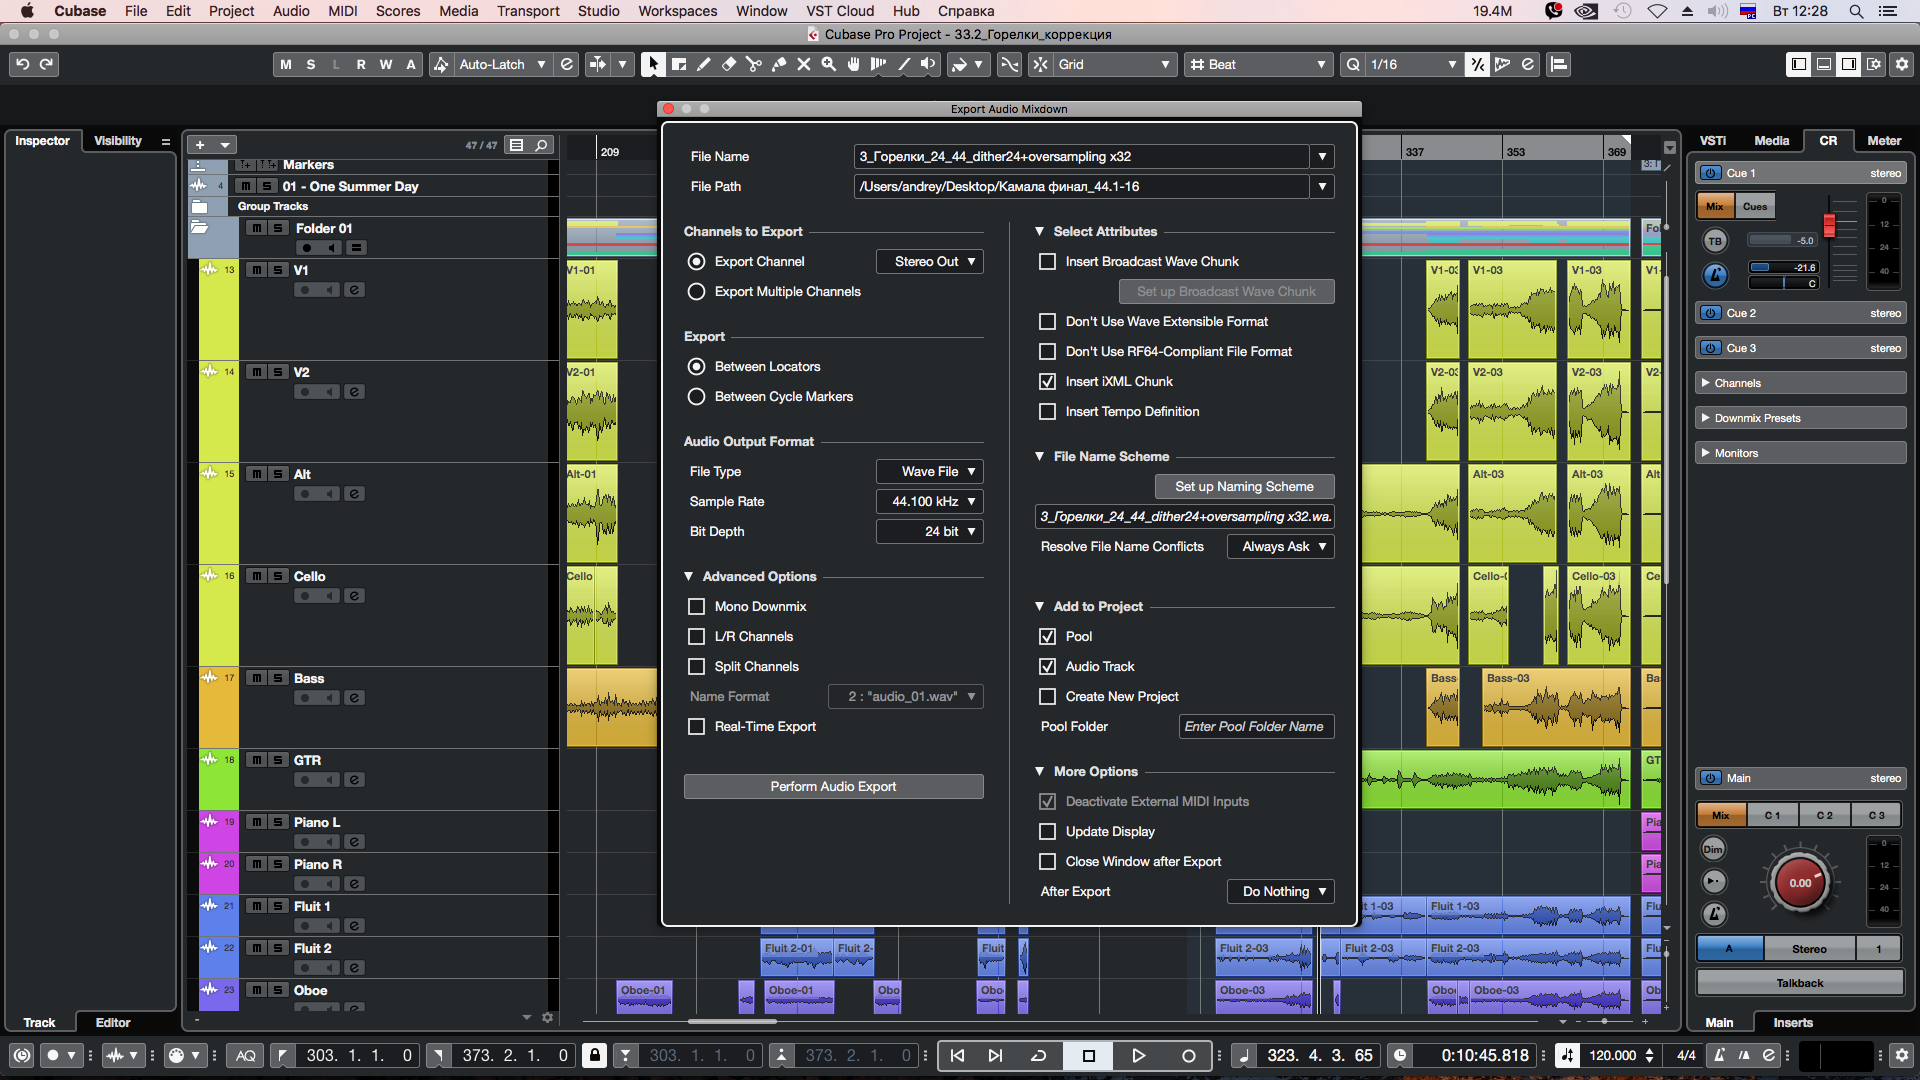Open the File Path history dropdown arrow
This screenshot has height=1080, width=1920.
pyautogui.click(x=1322, y=186)
